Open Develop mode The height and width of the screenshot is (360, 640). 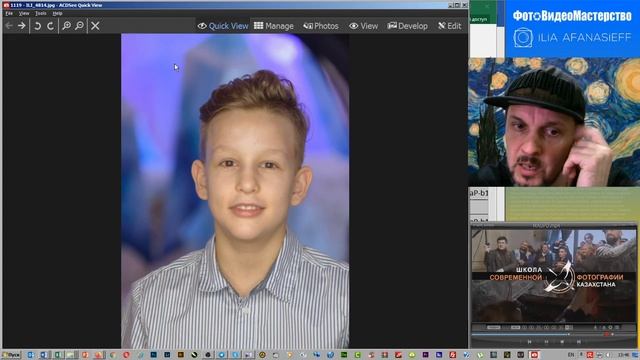(x=407, y=26)
